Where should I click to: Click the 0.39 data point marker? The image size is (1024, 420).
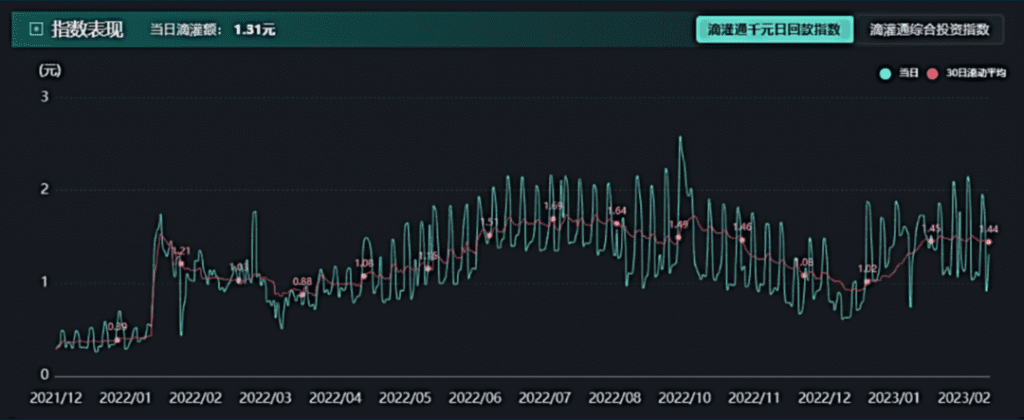[118, 340]
